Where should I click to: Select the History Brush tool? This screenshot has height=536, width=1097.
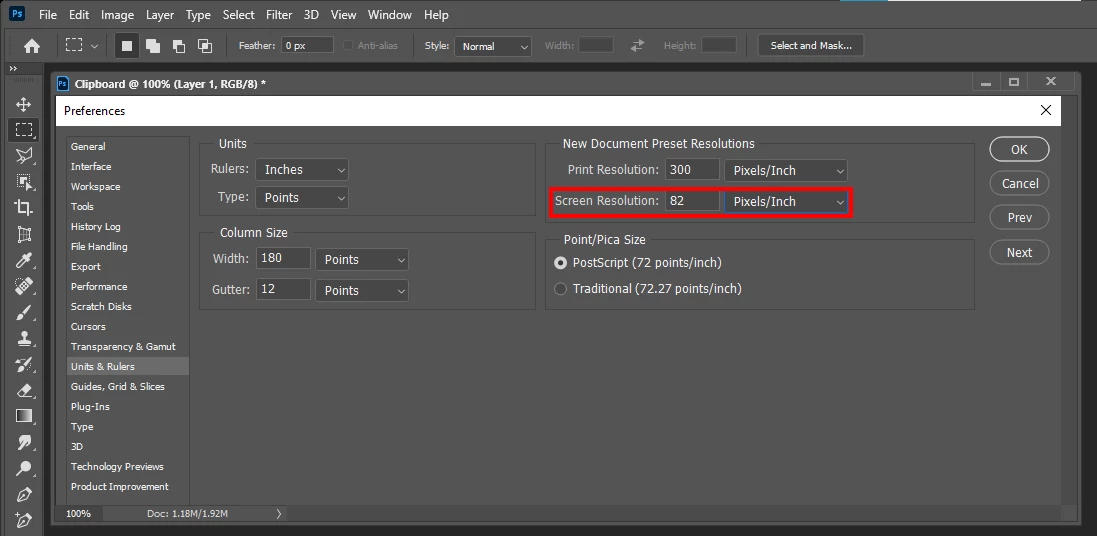(x=24, y=365)
